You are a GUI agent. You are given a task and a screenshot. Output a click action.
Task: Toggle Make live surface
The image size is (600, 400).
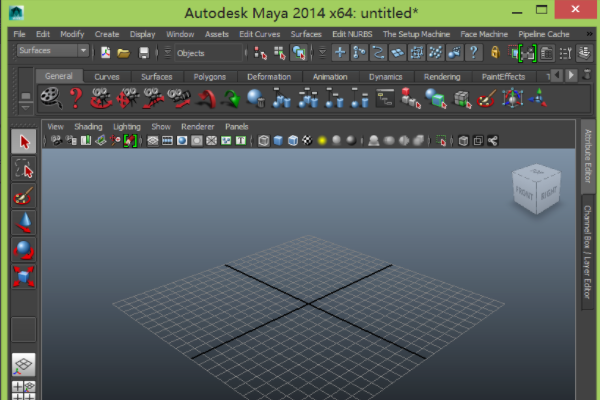point(416,52)
